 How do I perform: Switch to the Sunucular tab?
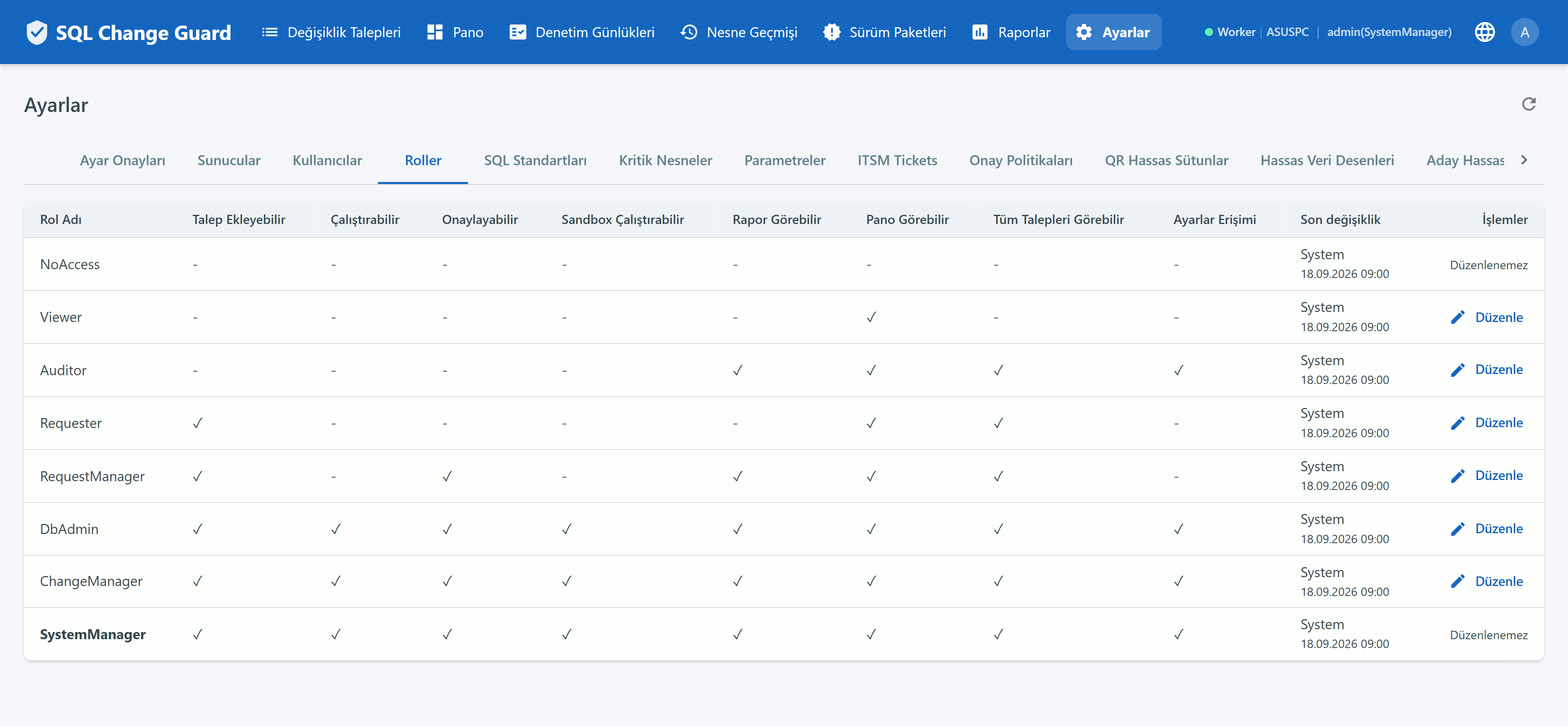coord(229,160)
